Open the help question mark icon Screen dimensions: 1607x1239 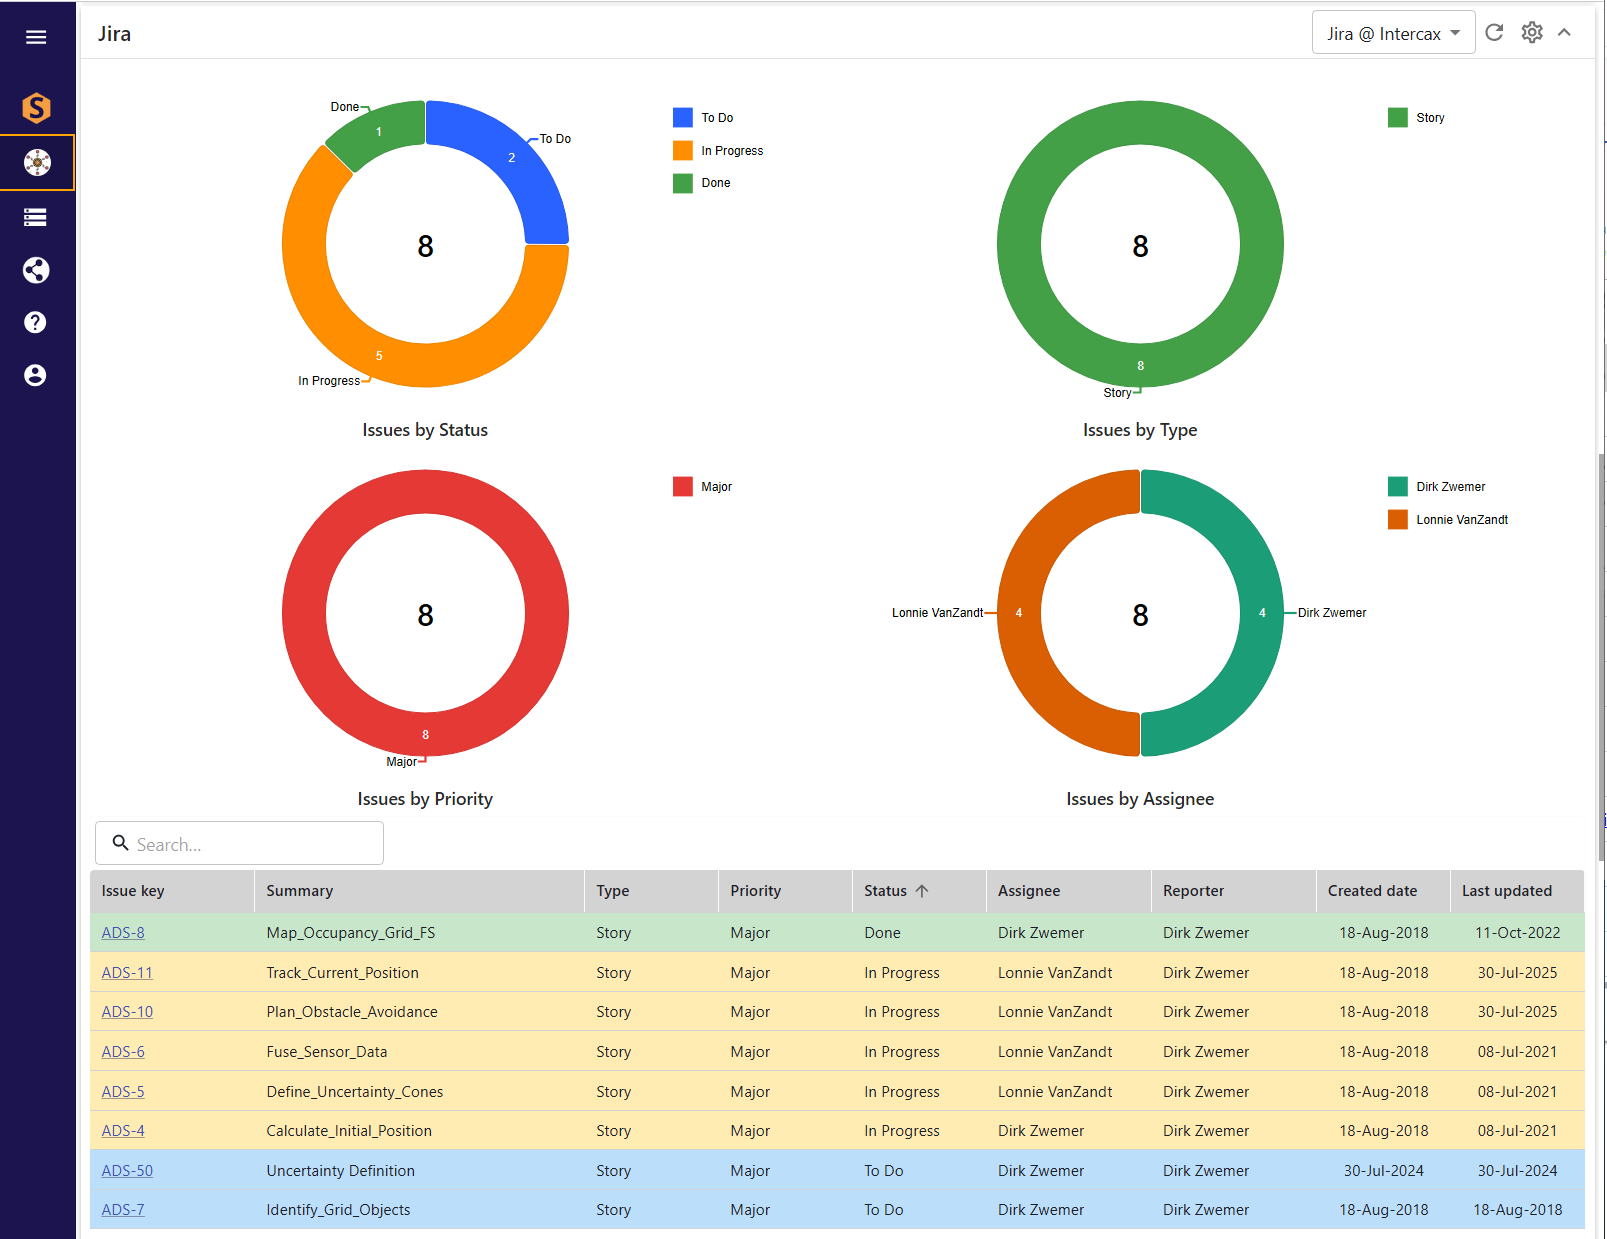pos(35,322)
